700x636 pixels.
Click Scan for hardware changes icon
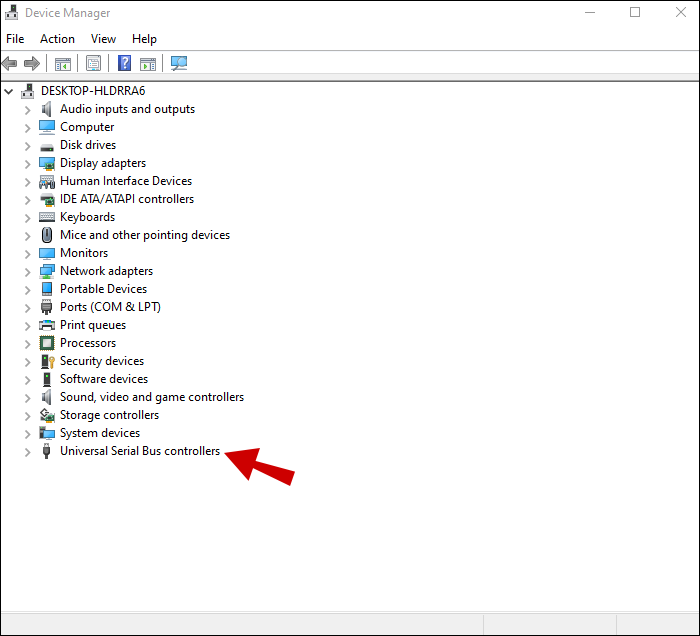(179, 63)
